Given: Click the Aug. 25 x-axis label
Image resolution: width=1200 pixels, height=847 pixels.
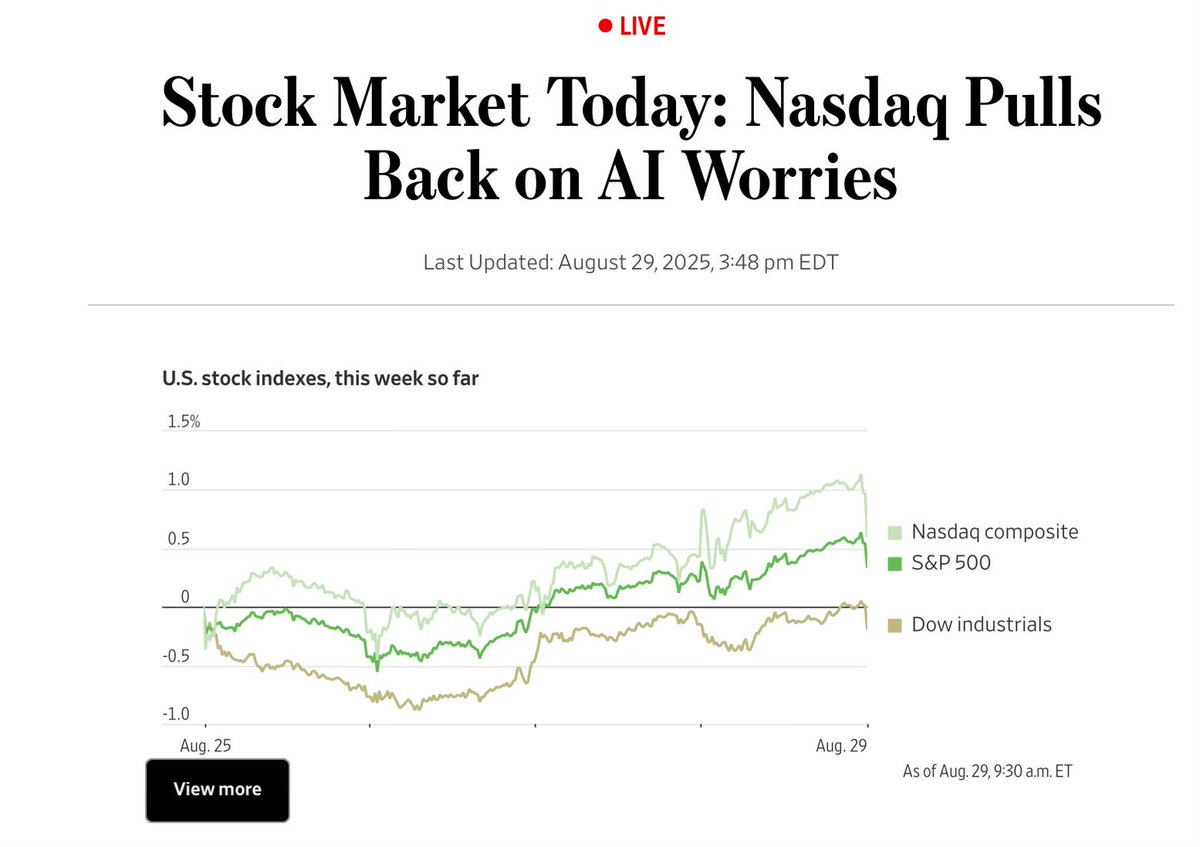Looking at the screenshot, I should [205, 746].
